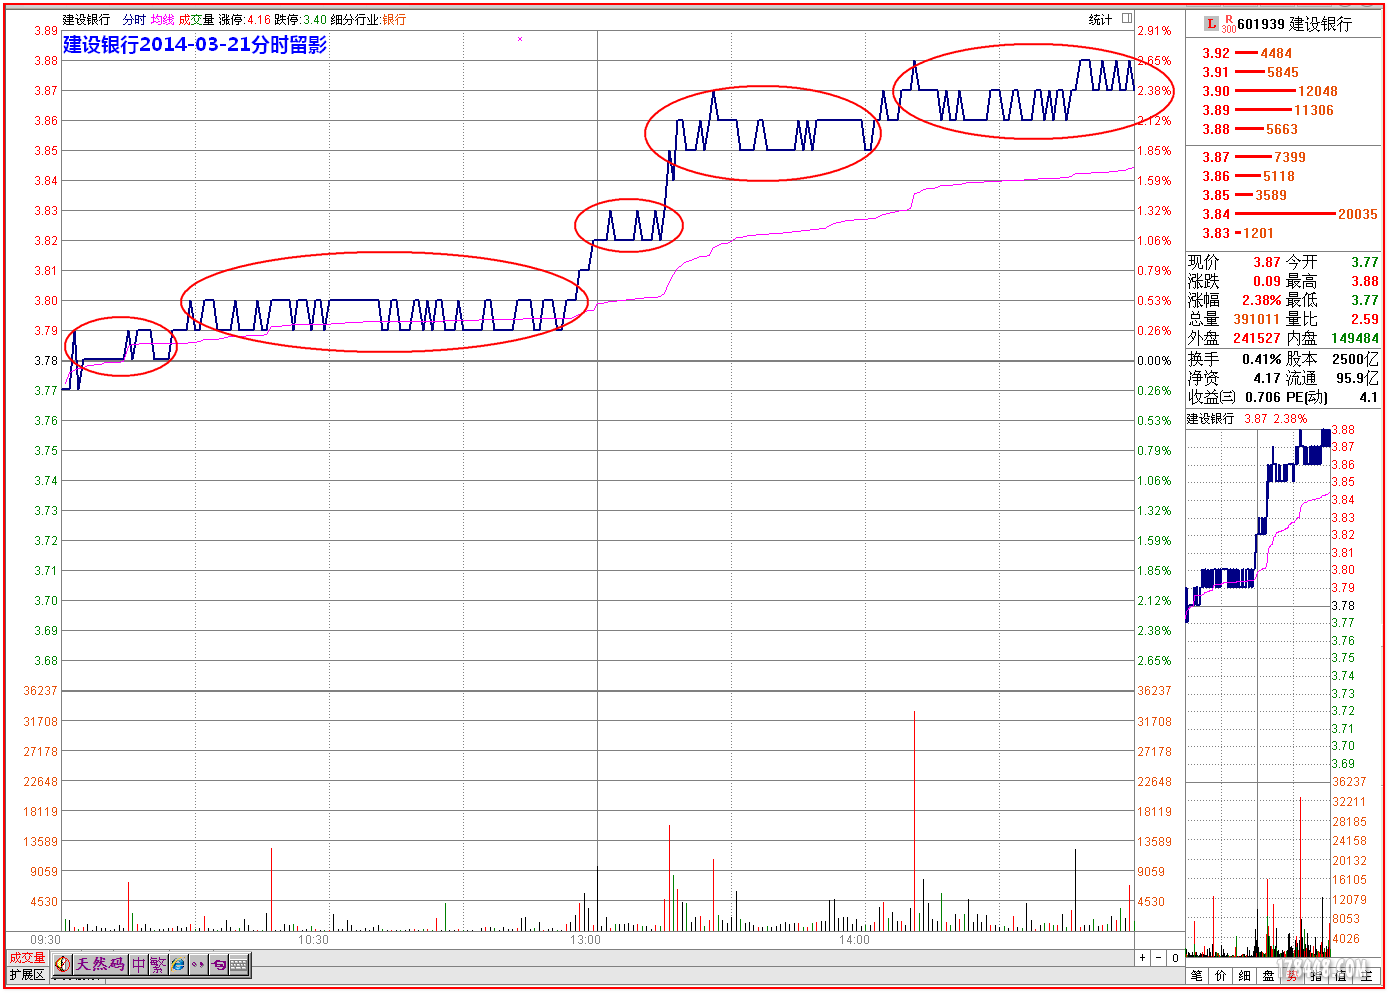The width and height of the screenshot is (1389, 993).
Task: Click the L marker icon before 601939
Action: pyautogui.click(x=1212, y=23)
